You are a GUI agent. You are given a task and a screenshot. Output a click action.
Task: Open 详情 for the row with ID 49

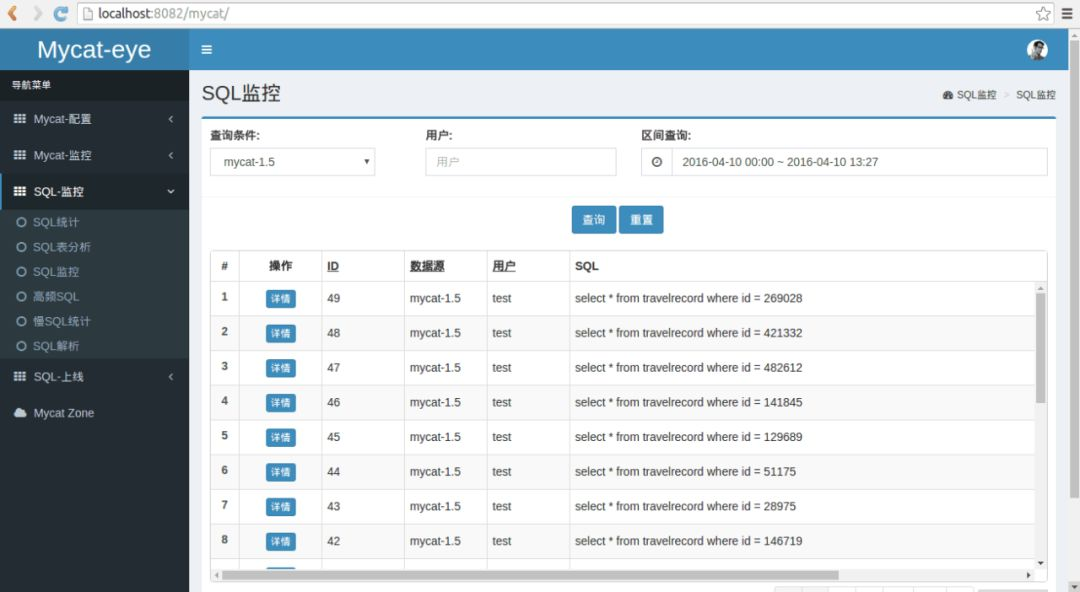click(x=280, y=298)
